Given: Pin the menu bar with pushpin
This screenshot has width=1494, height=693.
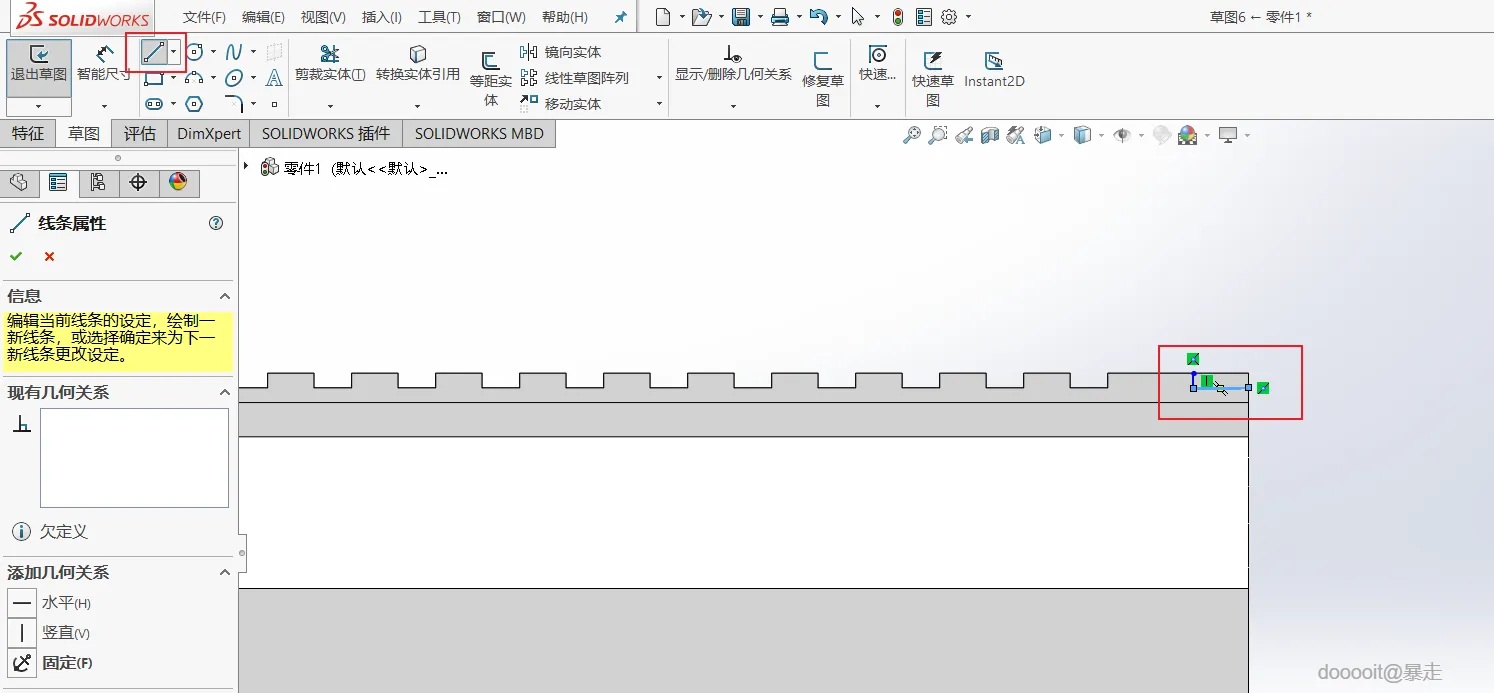Looking at the screenshot, I should 621,17.
